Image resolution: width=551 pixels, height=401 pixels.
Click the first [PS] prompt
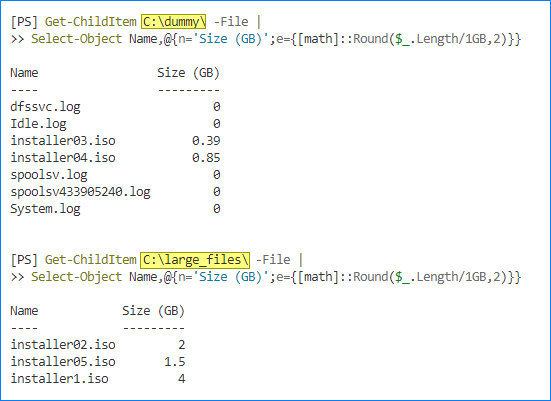click(x=24, y=22)
